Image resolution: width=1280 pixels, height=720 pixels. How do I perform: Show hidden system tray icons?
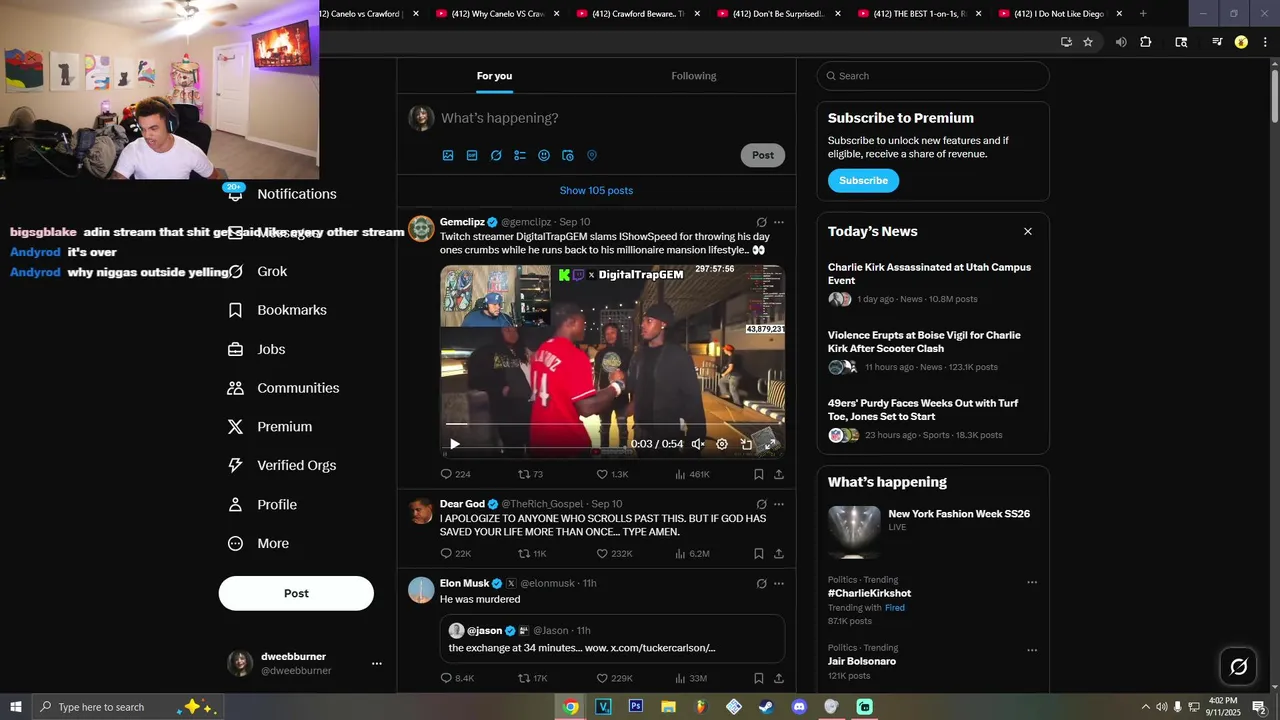click(1145, 707)
